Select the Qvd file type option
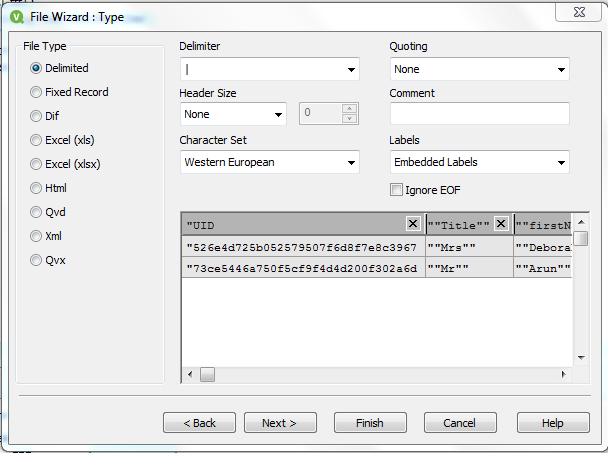Viewport: 608px width, 453px height. (36, 212)
